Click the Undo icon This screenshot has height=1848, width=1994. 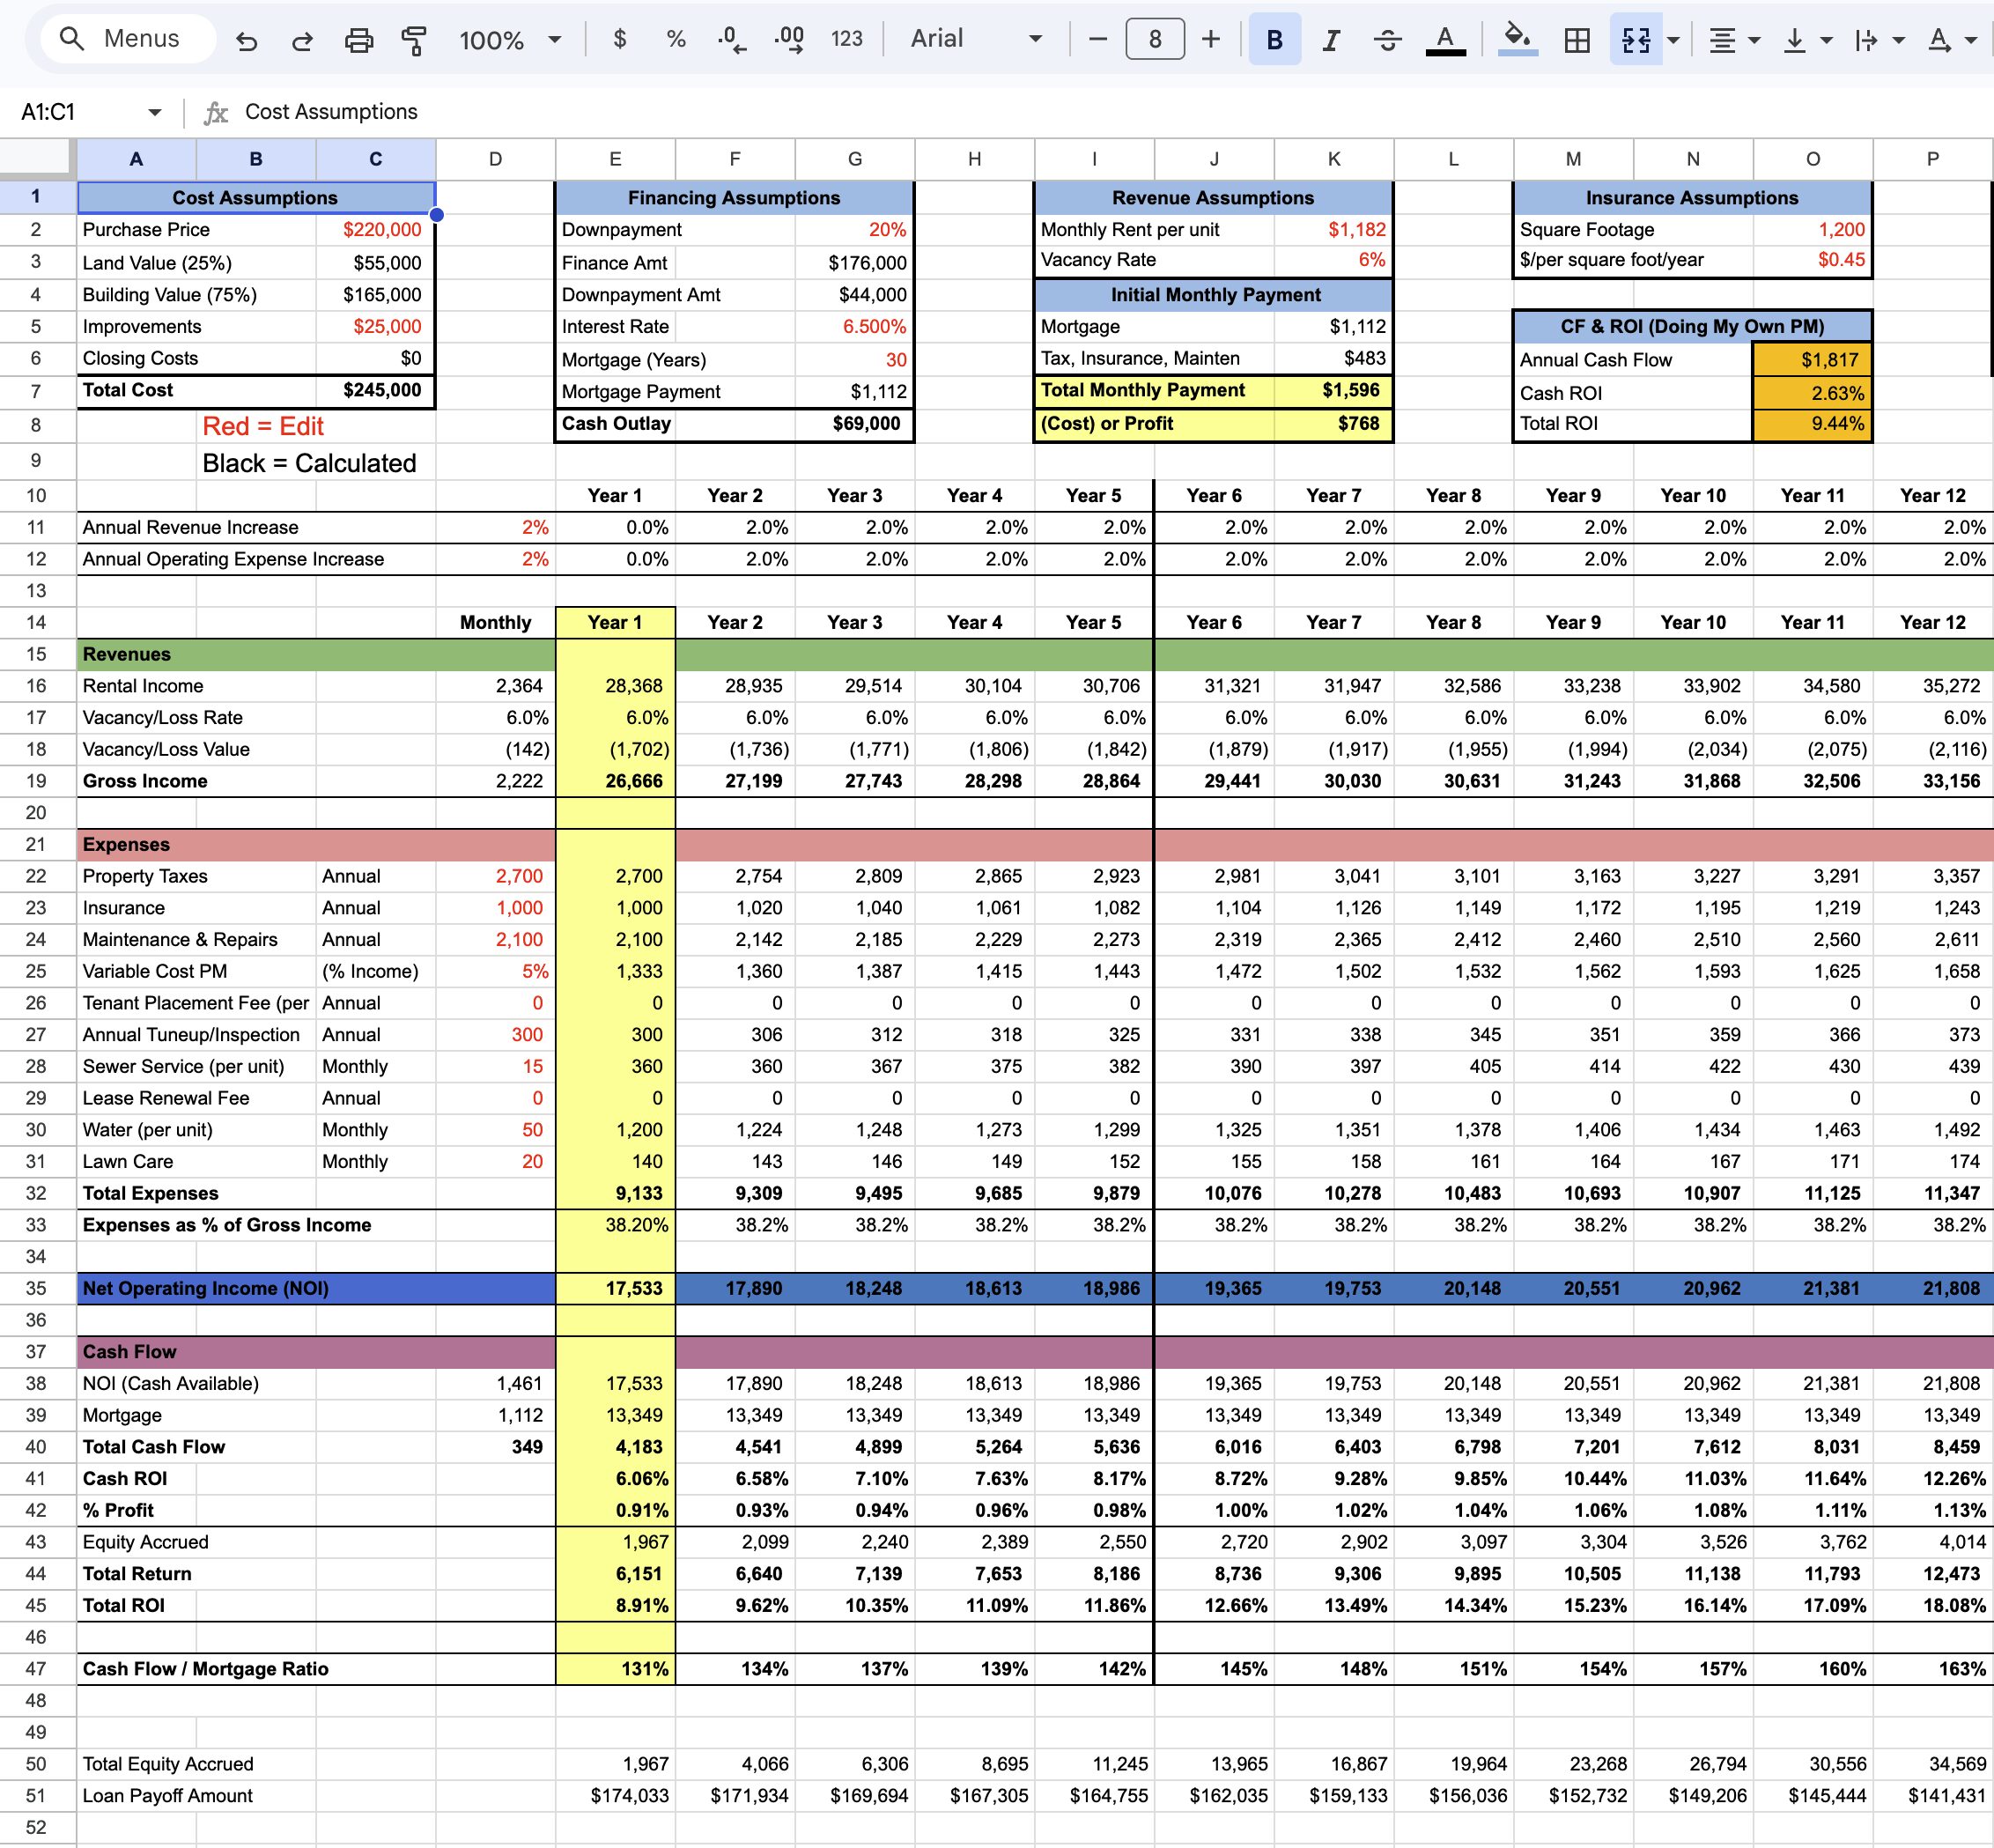(246, 40)
